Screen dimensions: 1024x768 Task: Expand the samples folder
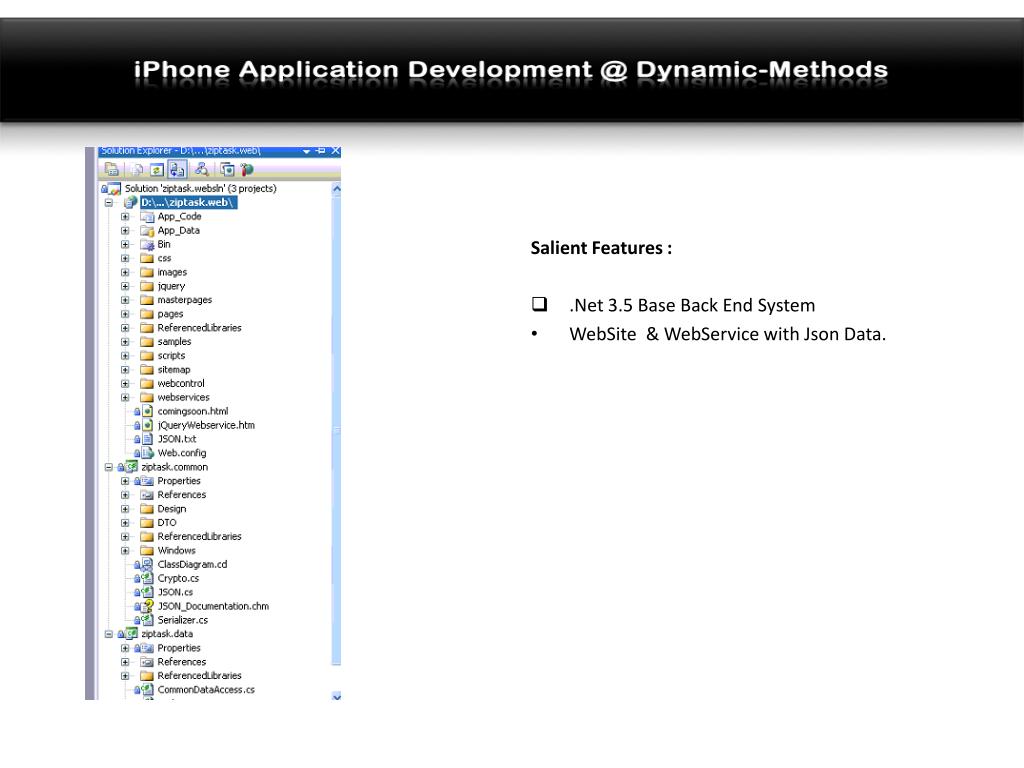coord(125,342)
